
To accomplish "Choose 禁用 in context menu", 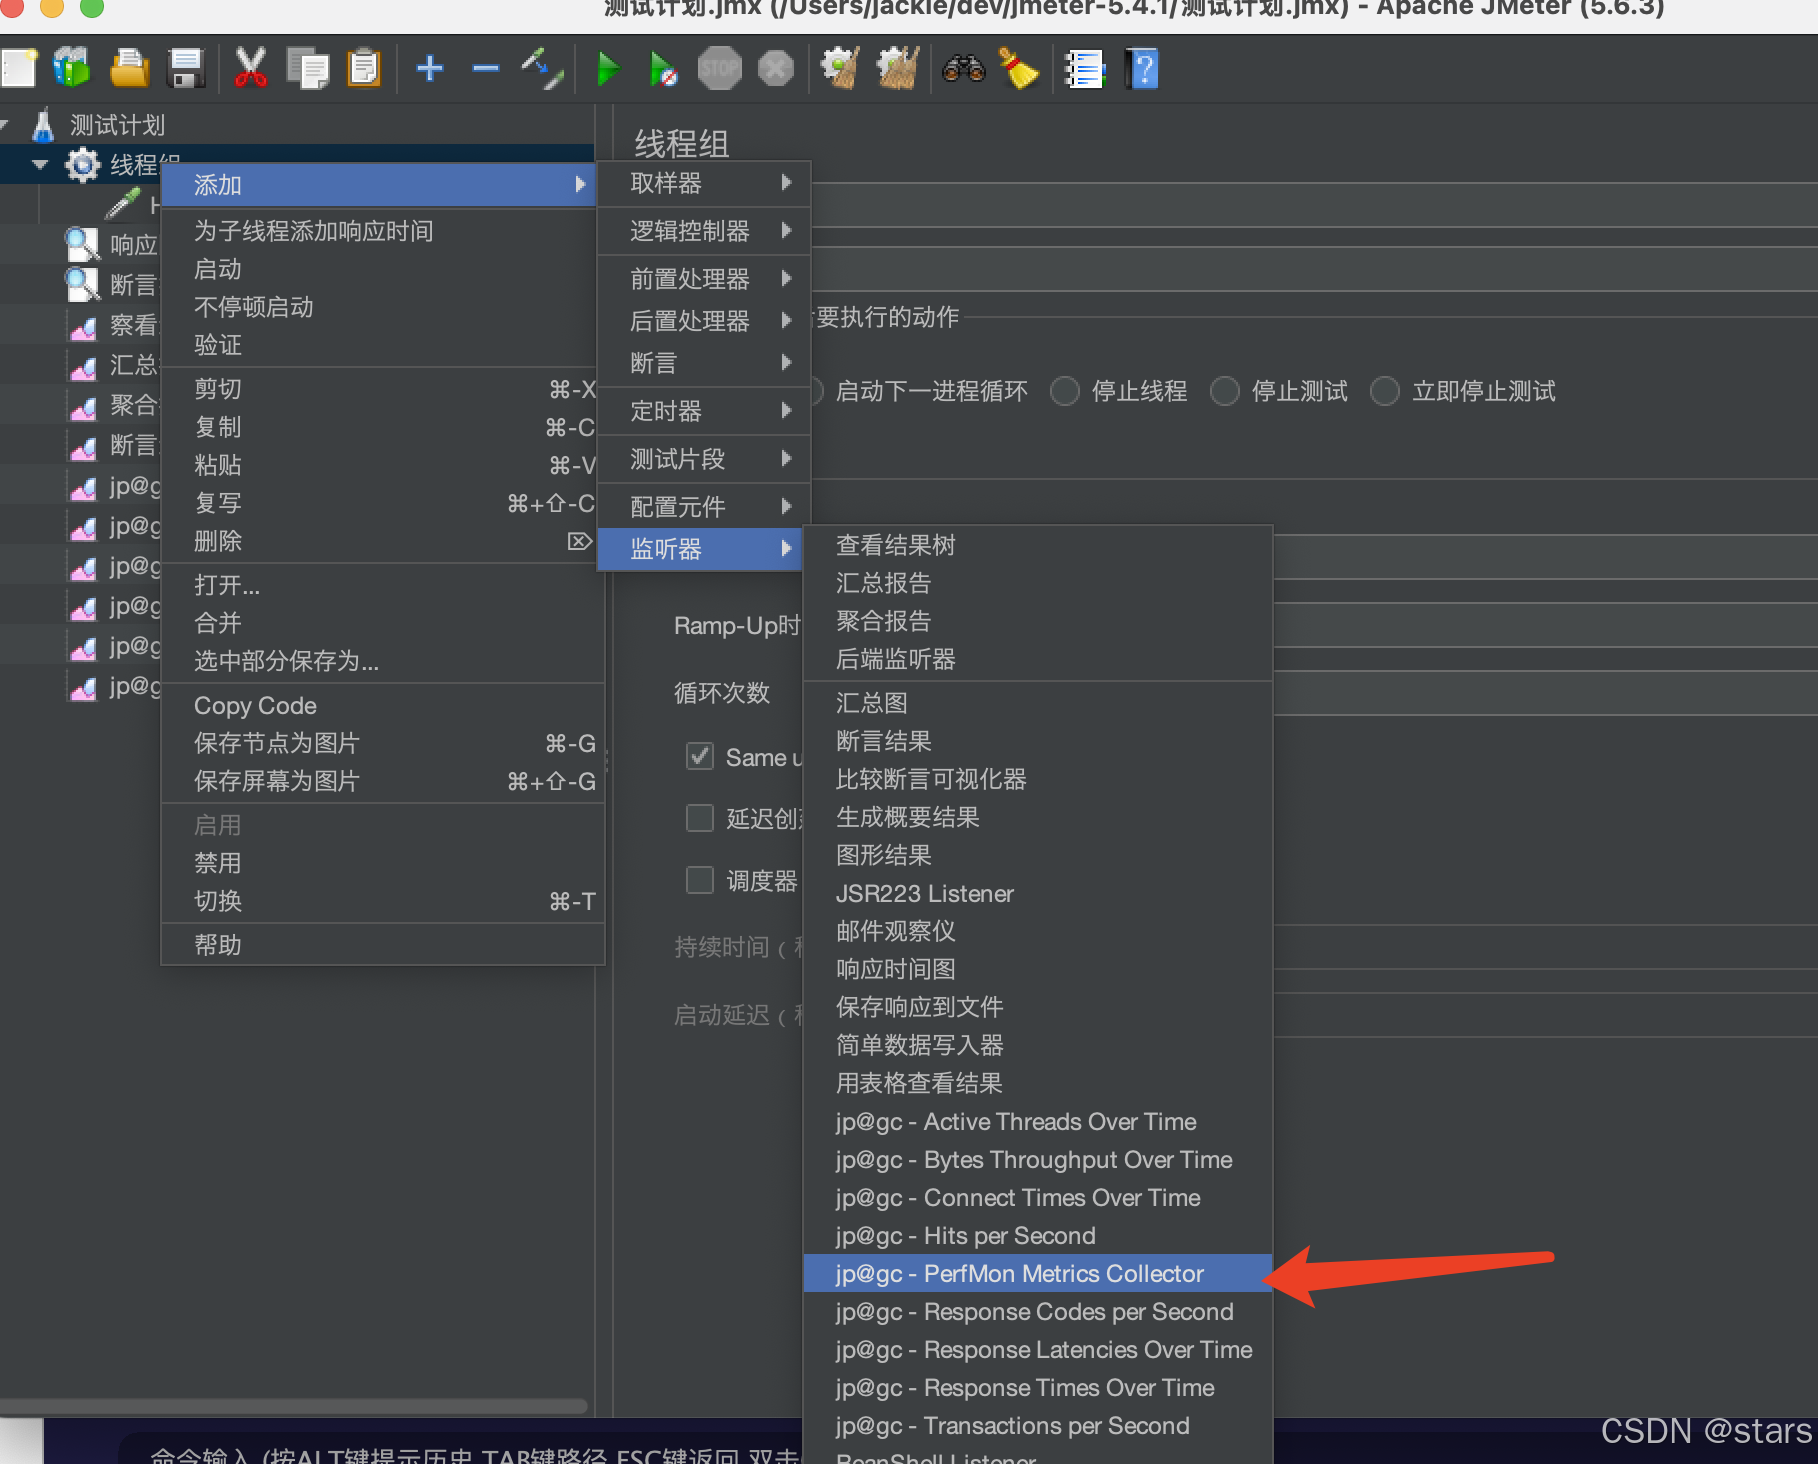I will click(x=383, y=863).
